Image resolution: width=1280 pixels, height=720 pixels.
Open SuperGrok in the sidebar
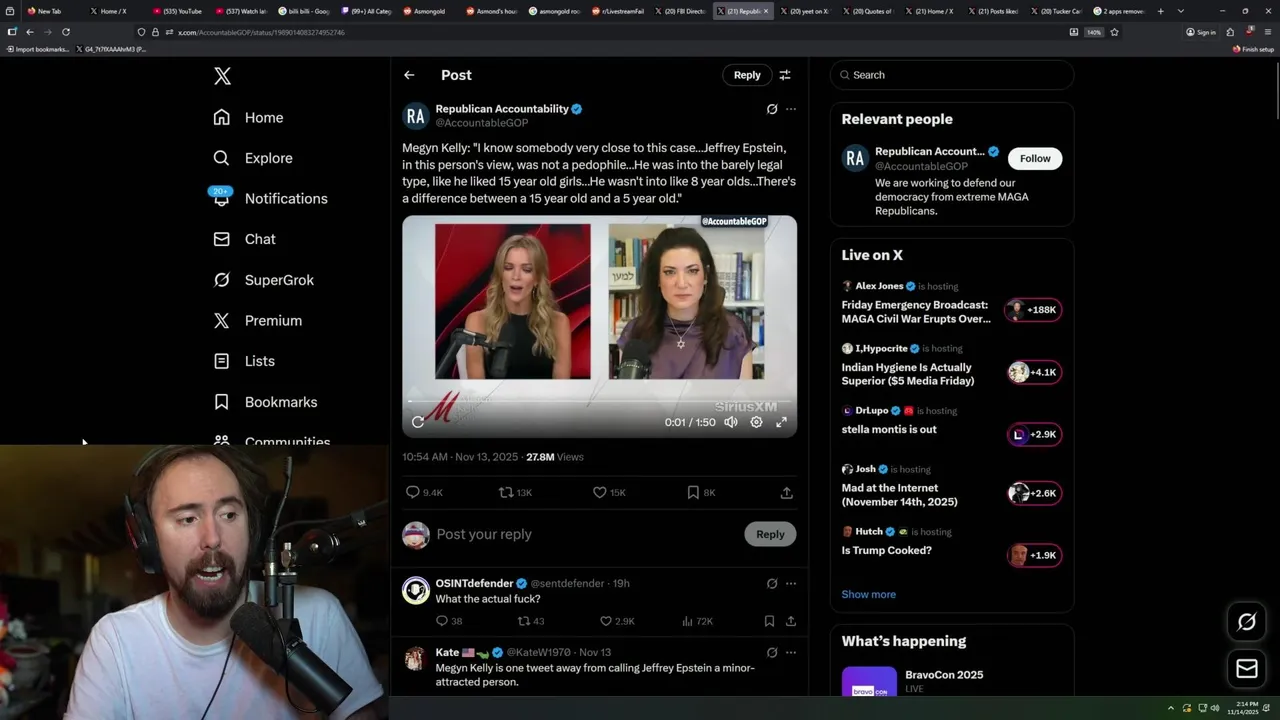click(x=264, y=280)
